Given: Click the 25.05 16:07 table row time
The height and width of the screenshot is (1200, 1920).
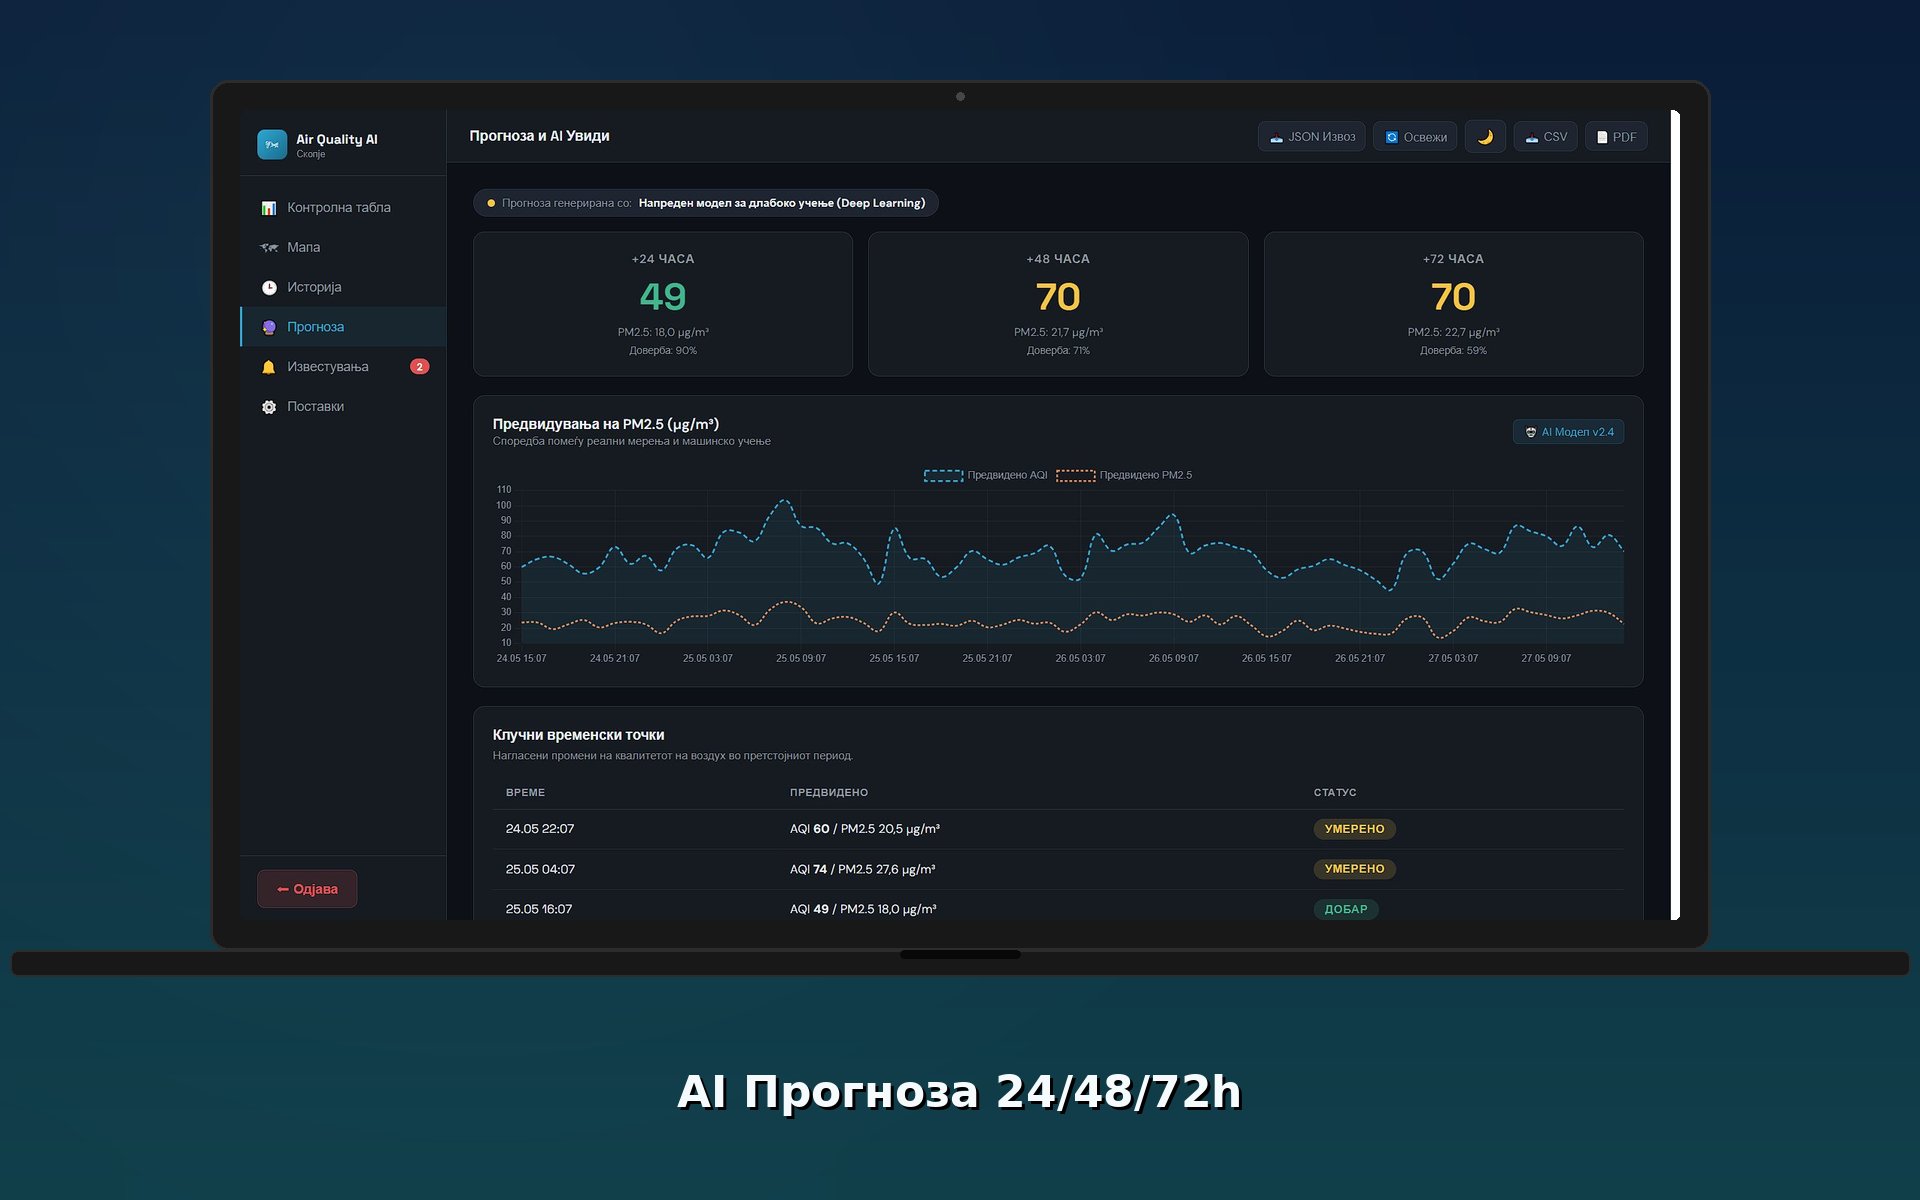Looking at the screenshot, I should coord(539,909).
